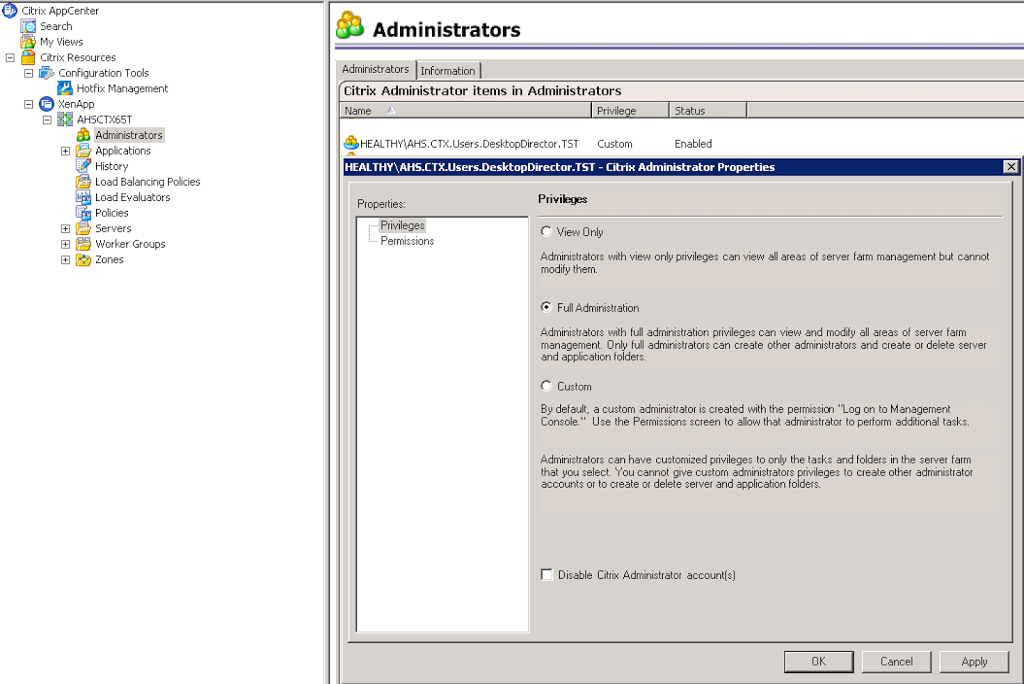
Task: Select the Hotfix Management icon
Action: pyautogui.click(x=65, y=89)
